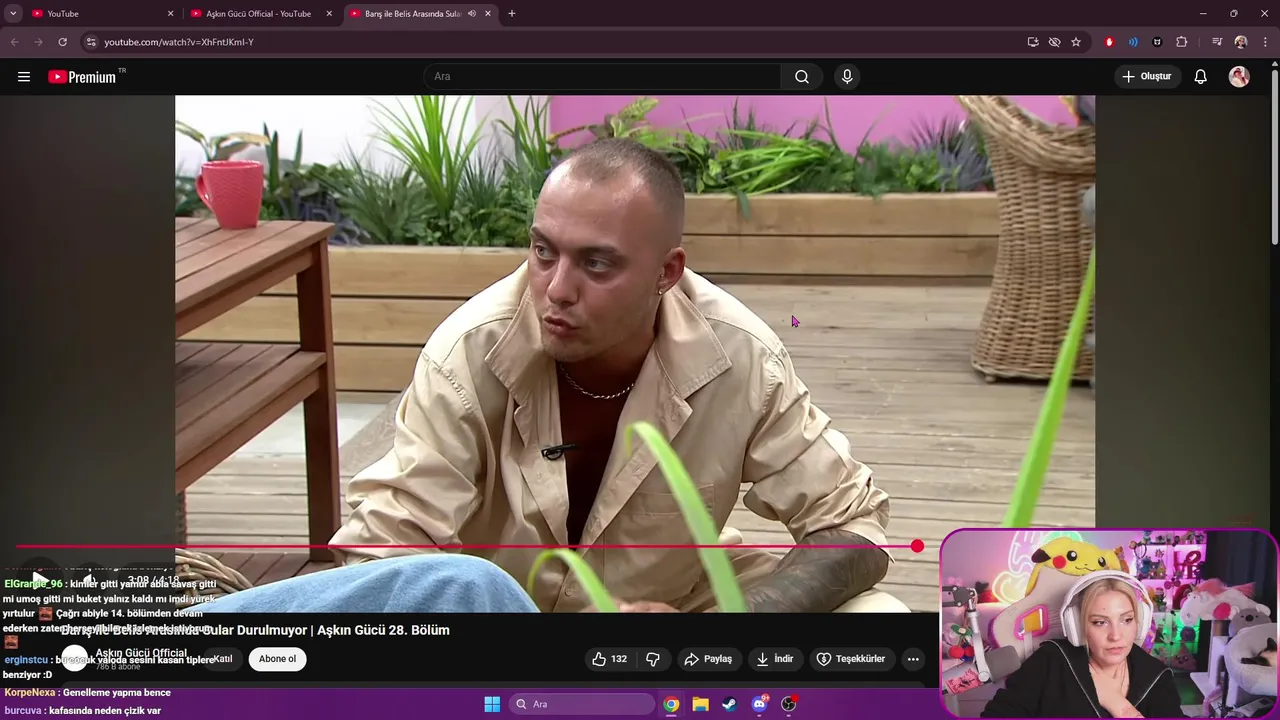Click chat username burcuva

23,711
